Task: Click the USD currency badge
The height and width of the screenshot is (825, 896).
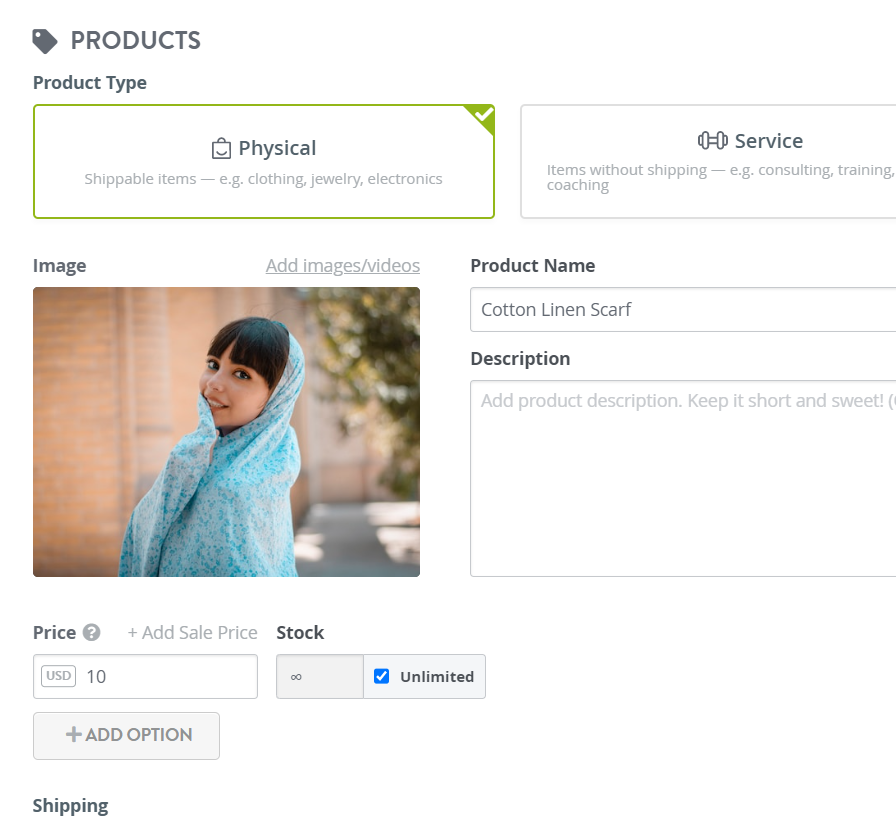Action: (x=58, y=676)
